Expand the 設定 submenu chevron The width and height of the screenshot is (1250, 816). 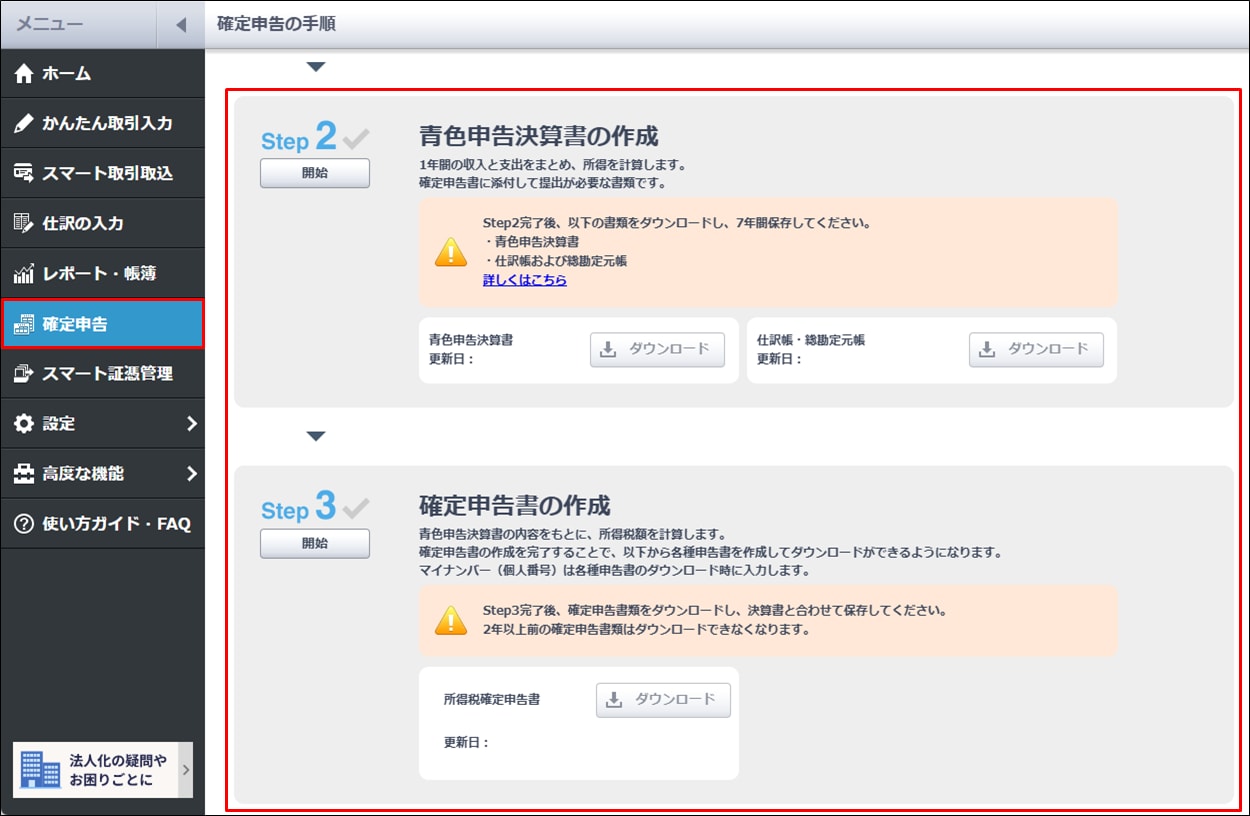coord(191,423)
